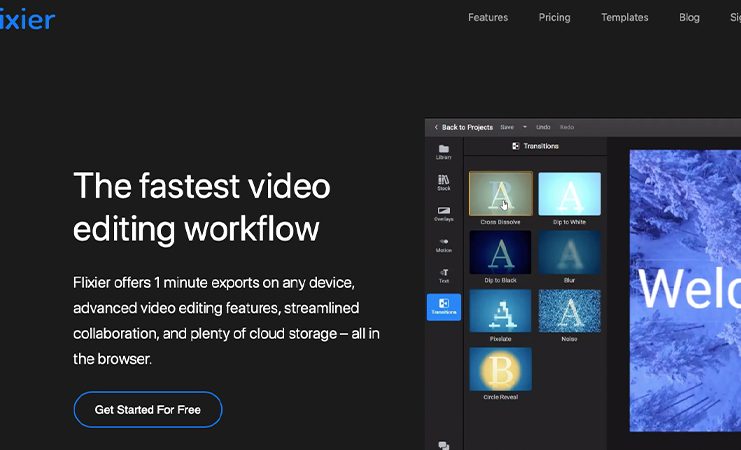
Task: Click Redo in the editor toolbar
Action: click(567, 127)
